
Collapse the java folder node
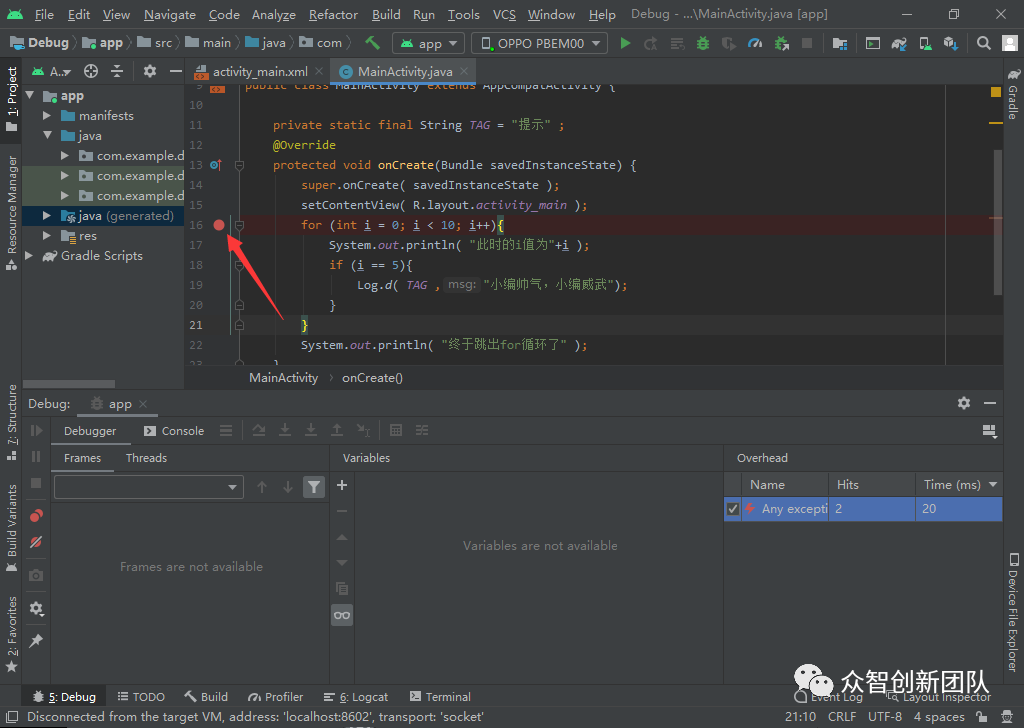click(47, 136)
